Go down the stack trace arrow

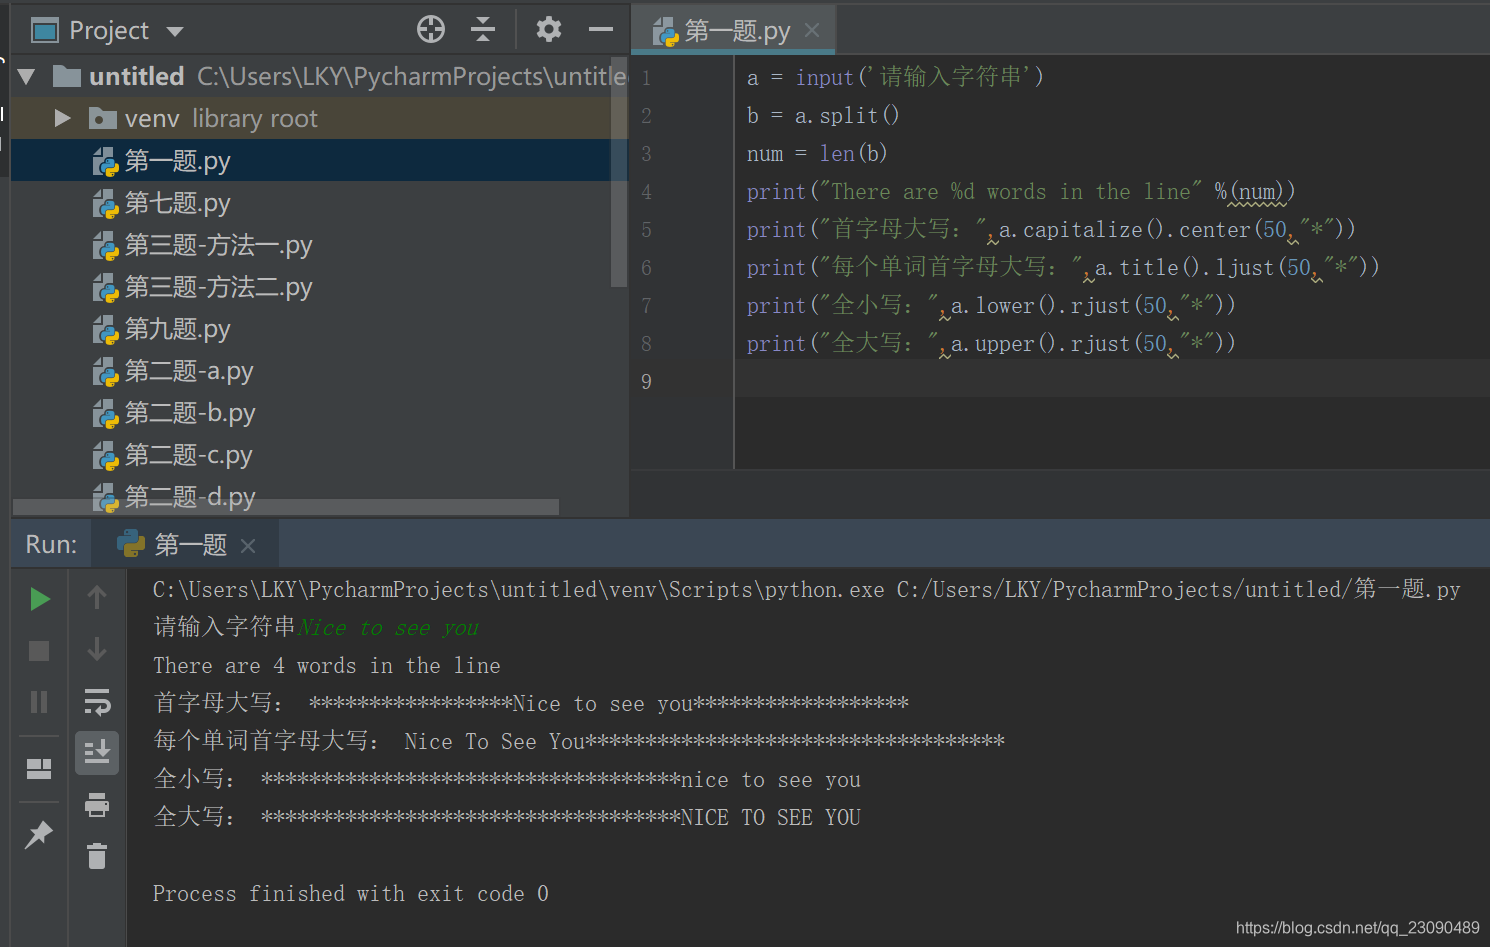click(x=97, y=650)
